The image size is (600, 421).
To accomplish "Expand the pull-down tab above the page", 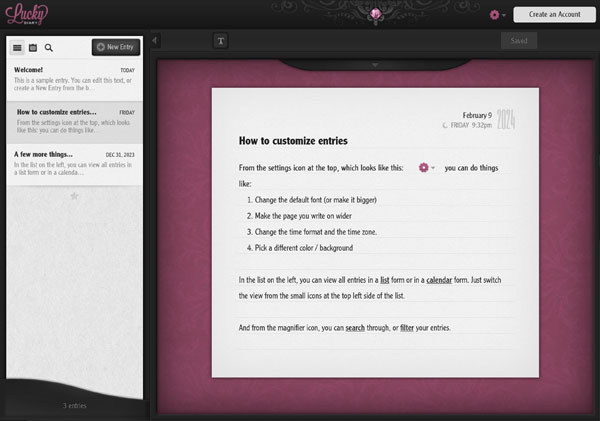I will coord(375,64).
